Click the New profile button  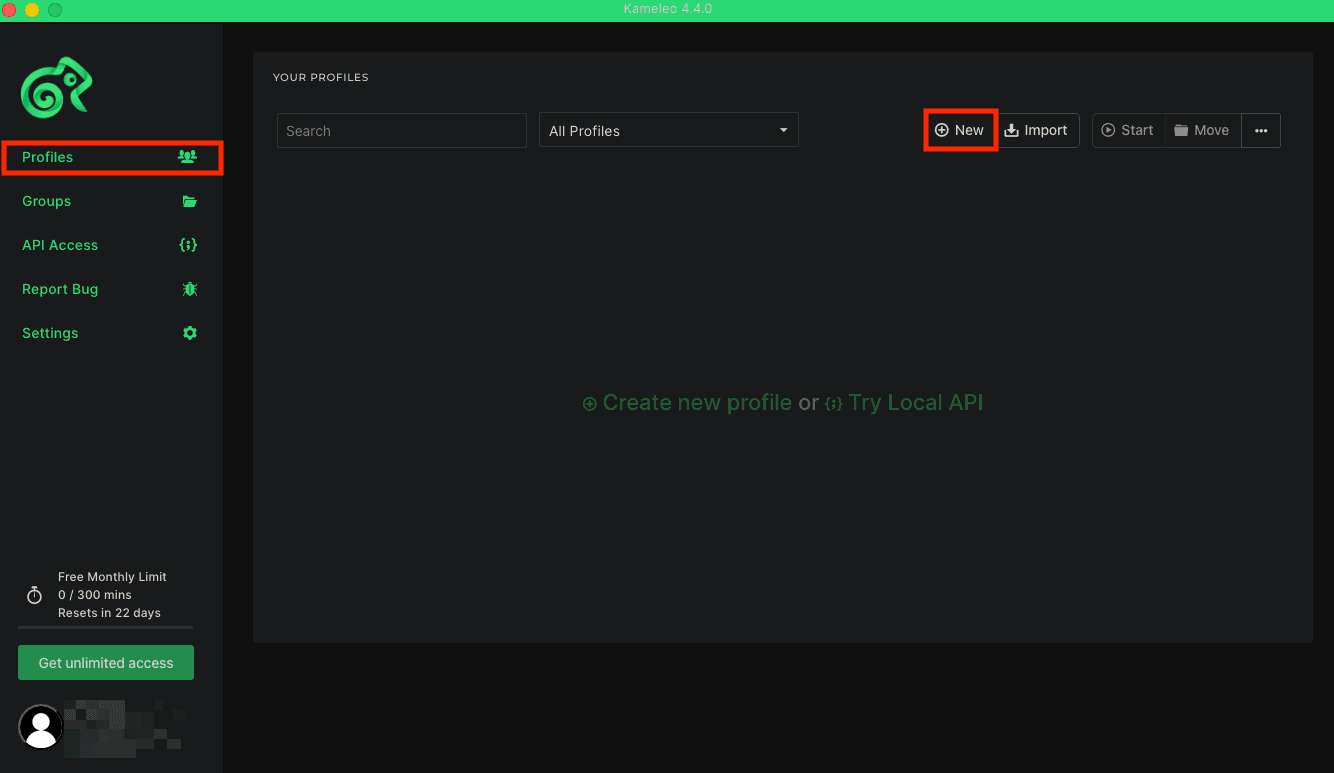pyautogui.click(x=960, y=130)
